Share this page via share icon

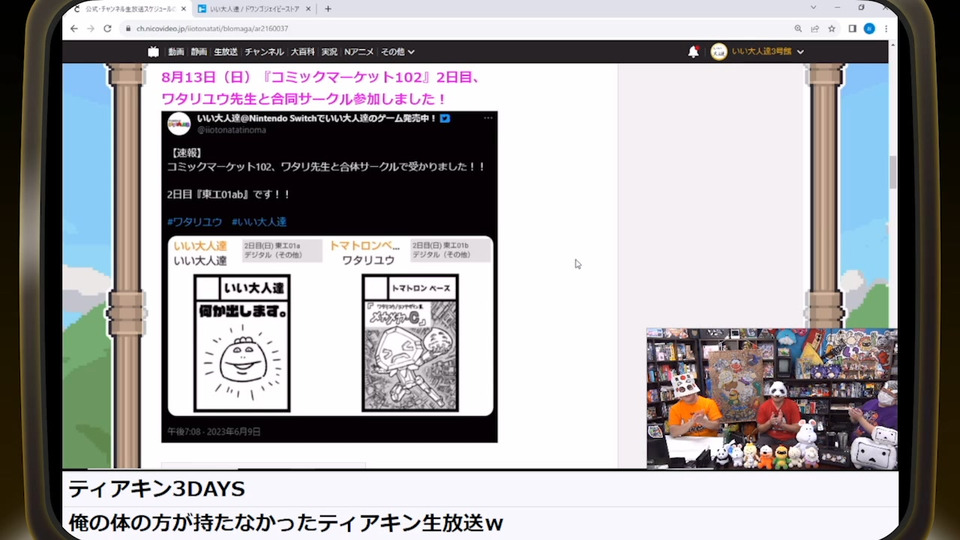coord(815,29)
